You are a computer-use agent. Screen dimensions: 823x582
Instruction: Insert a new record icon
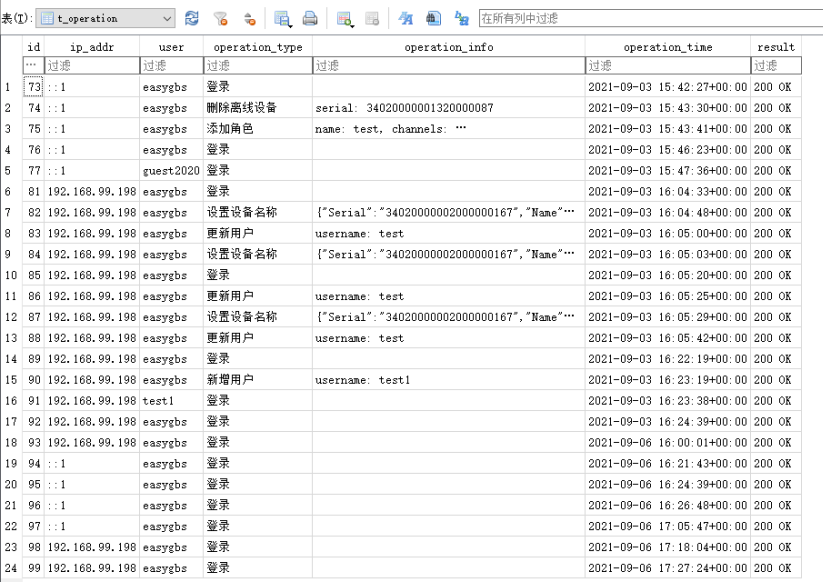[345, 19]
